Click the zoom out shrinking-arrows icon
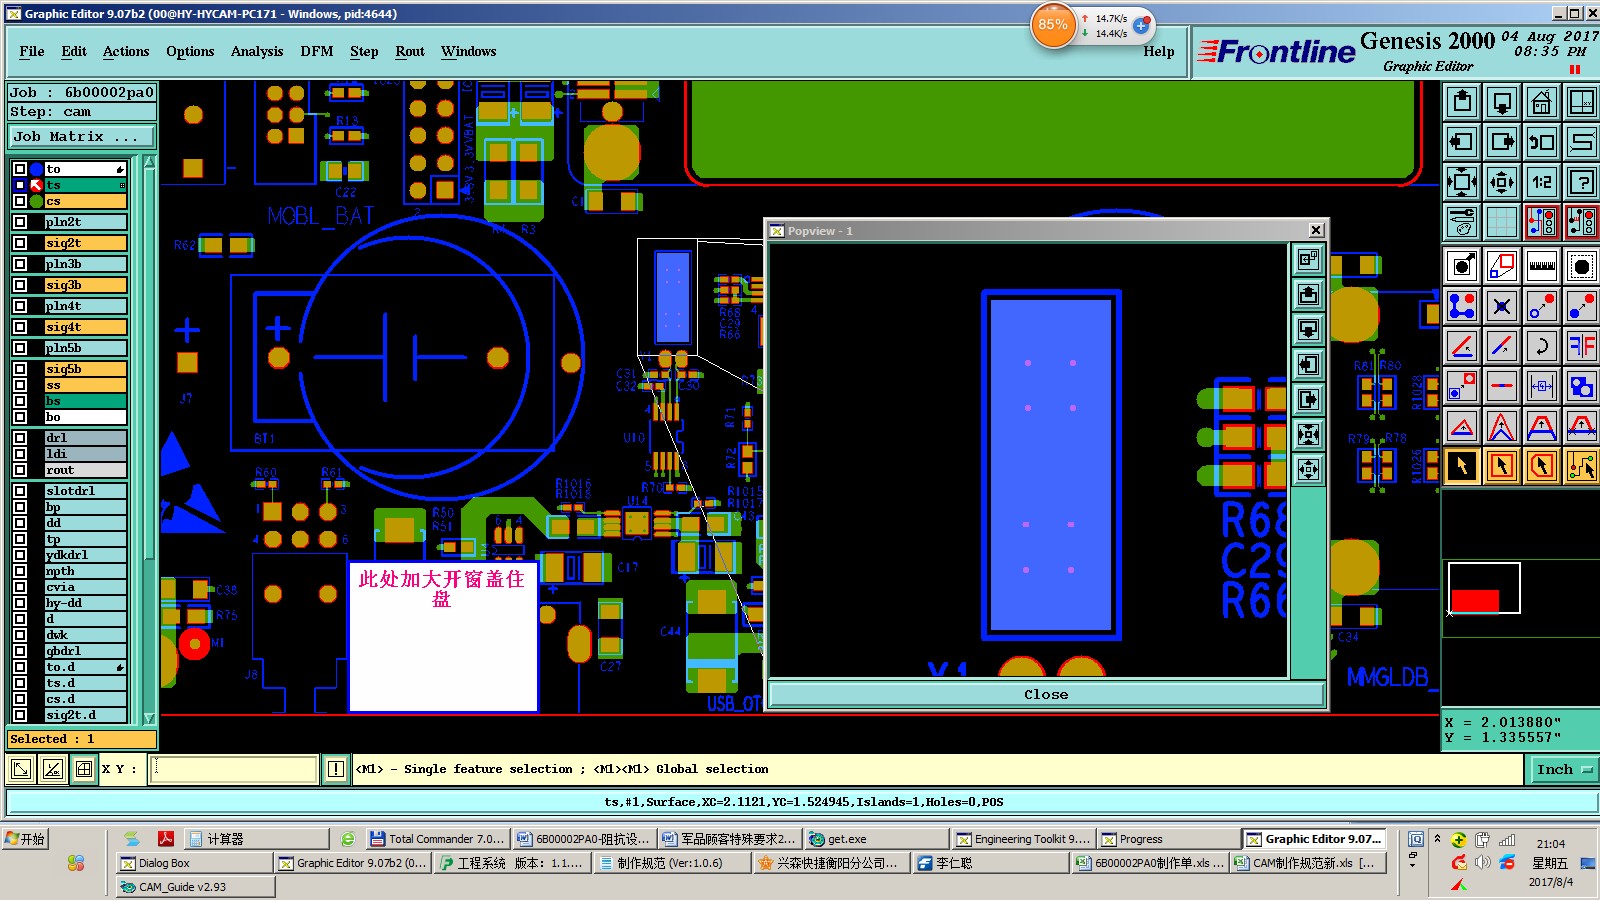This screenshot has height=900, width=1600. [x=1502, y=182]
